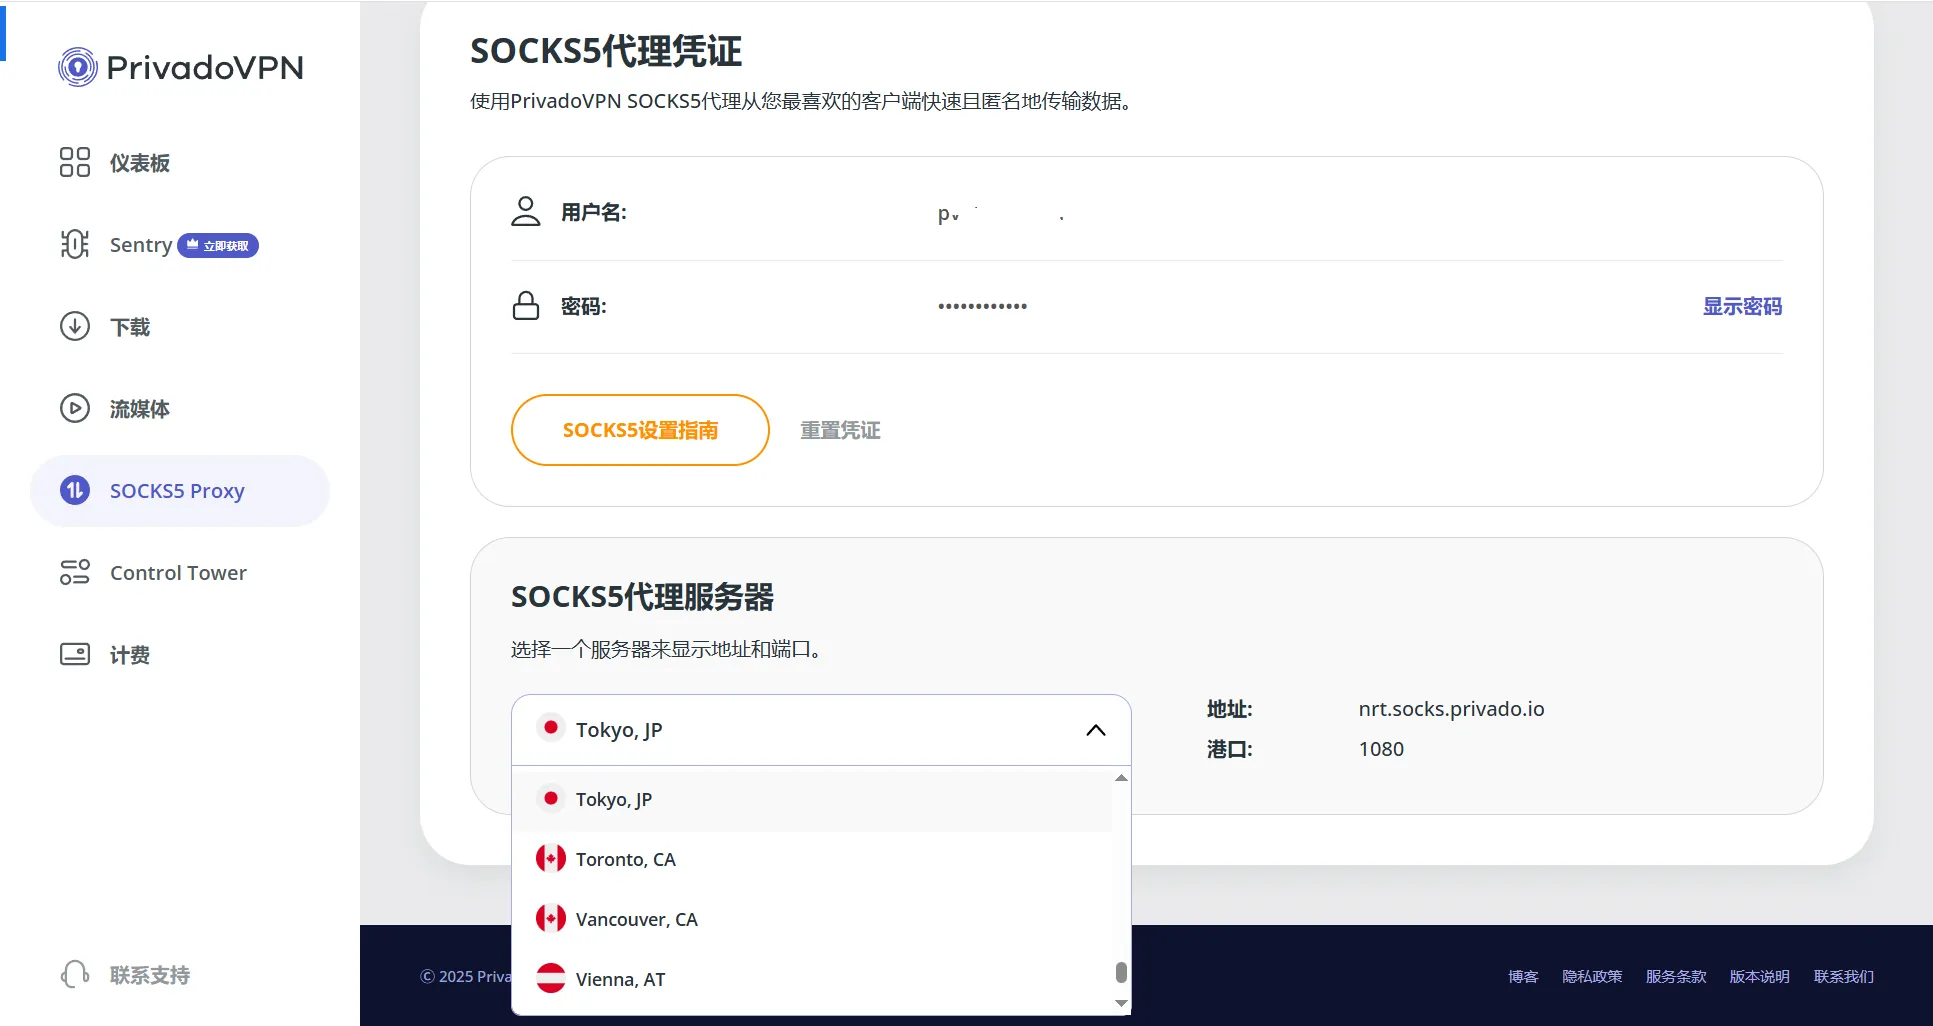
Task: Open the 隐私政策 footer link
Action: (1592, 976)
